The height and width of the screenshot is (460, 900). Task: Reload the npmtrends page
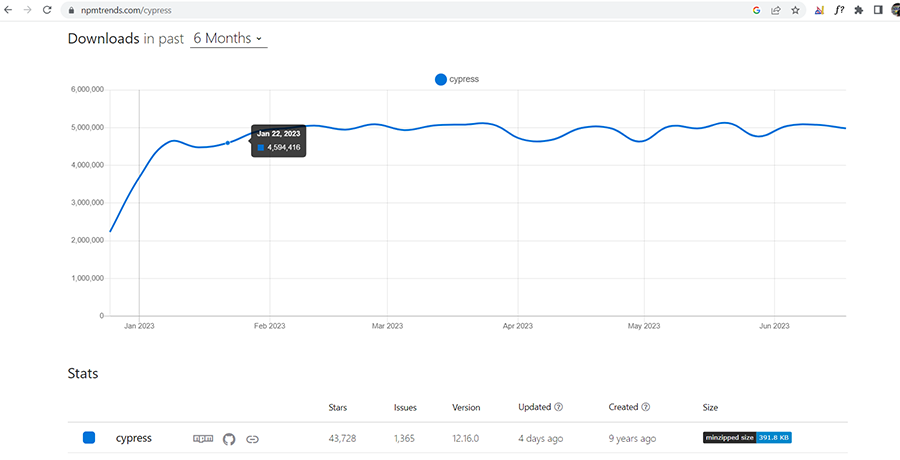coord(47,10)
